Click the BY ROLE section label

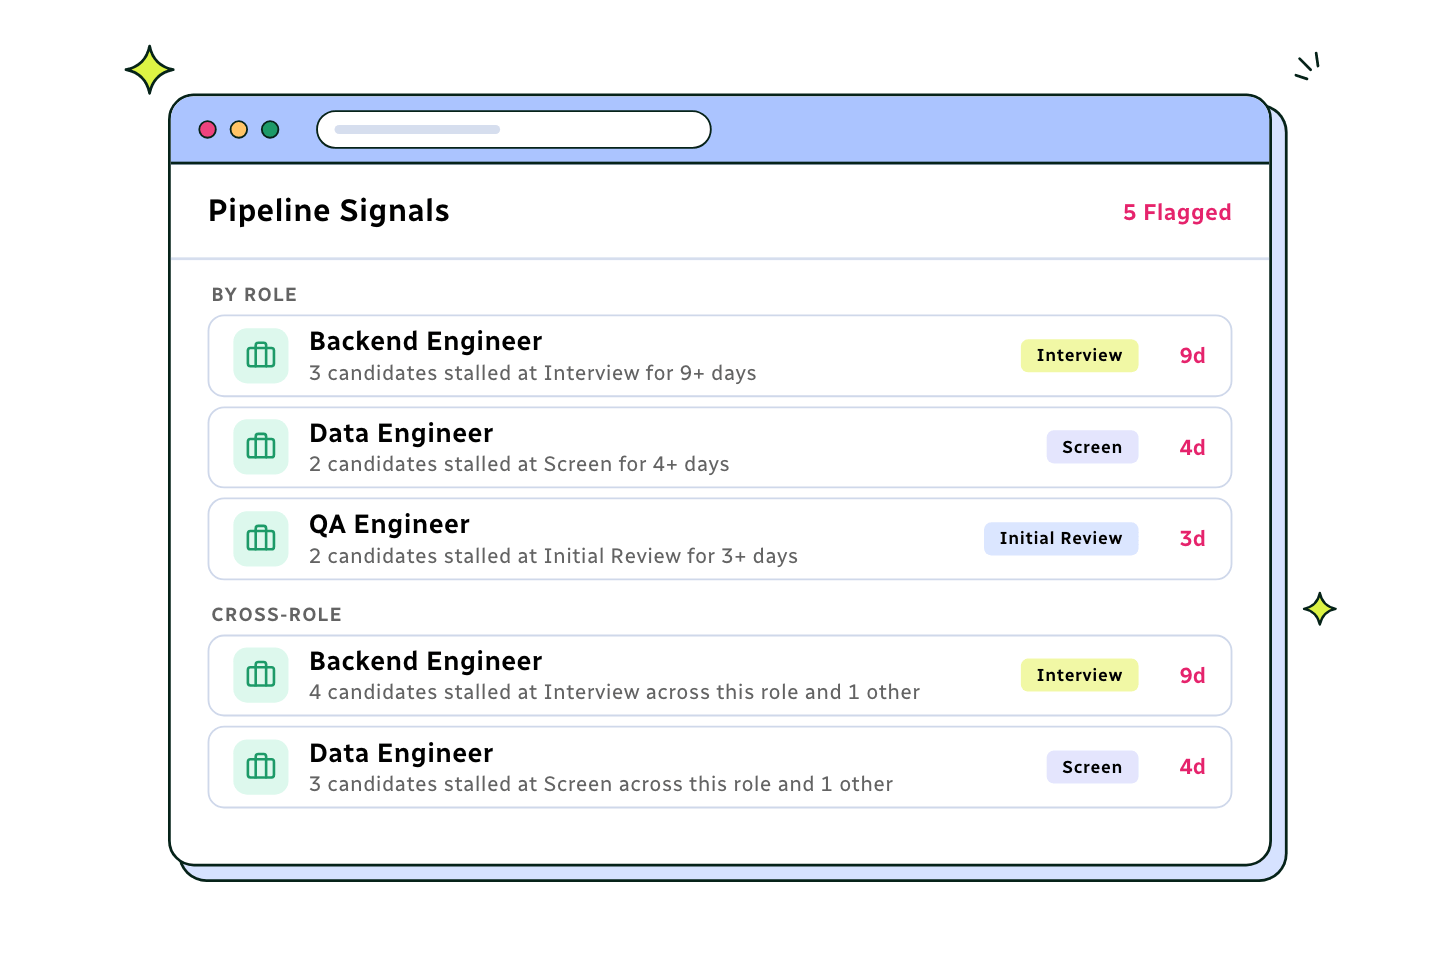[x=254, y=295]
